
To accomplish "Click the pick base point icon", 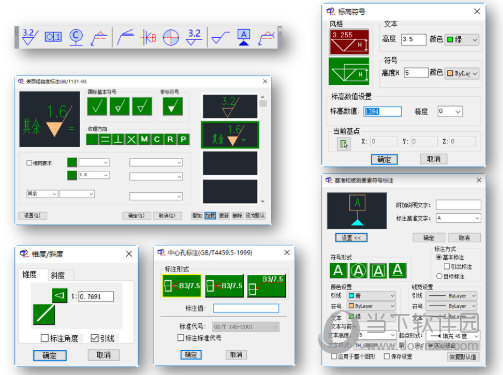I will 344,144.
